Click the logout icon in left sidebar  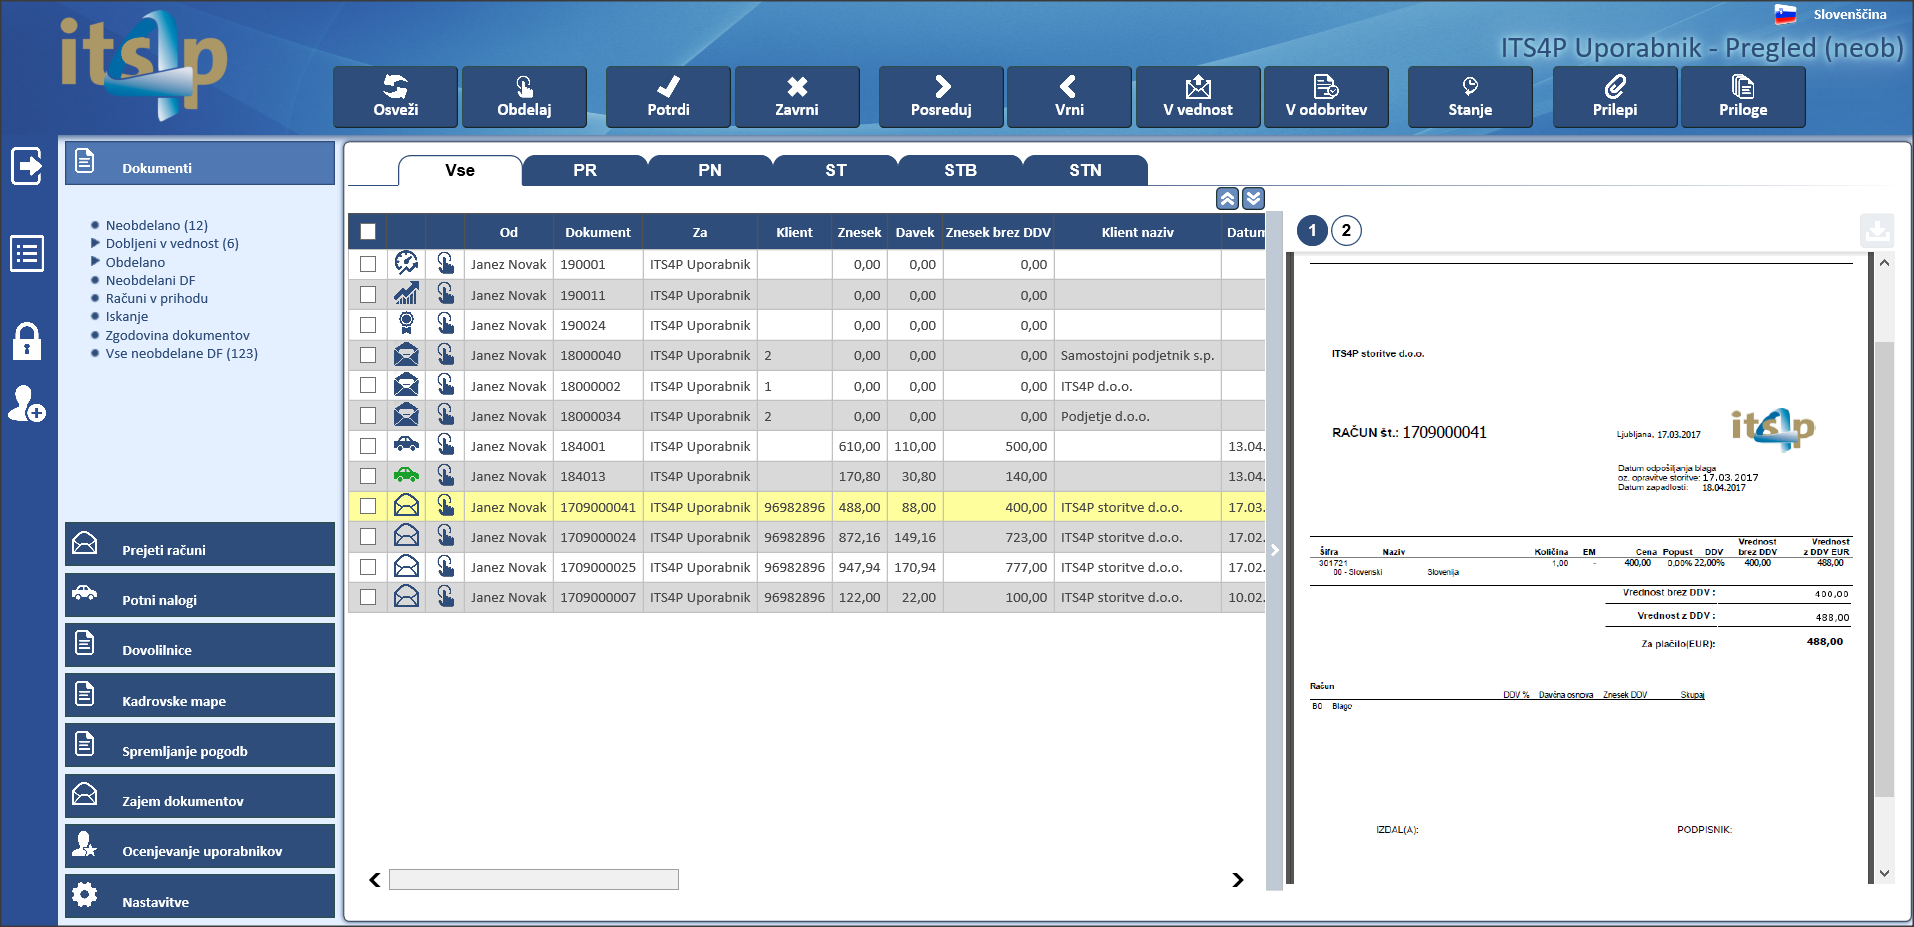[x=27, y=166]
